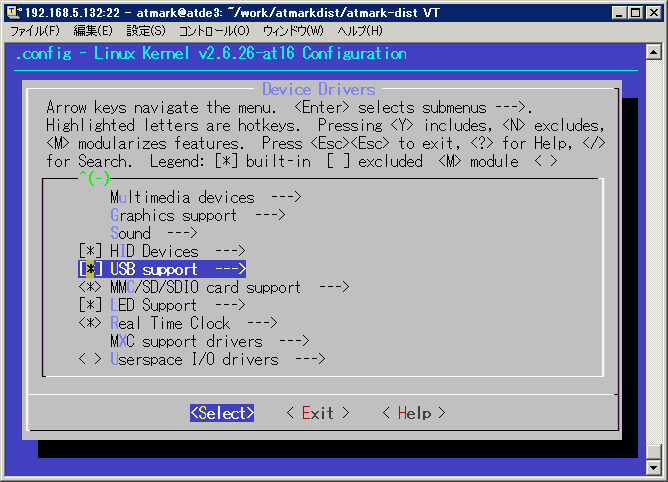
Task: Toggle the Real Time Clock selector
Action: [x=90, y=323]
